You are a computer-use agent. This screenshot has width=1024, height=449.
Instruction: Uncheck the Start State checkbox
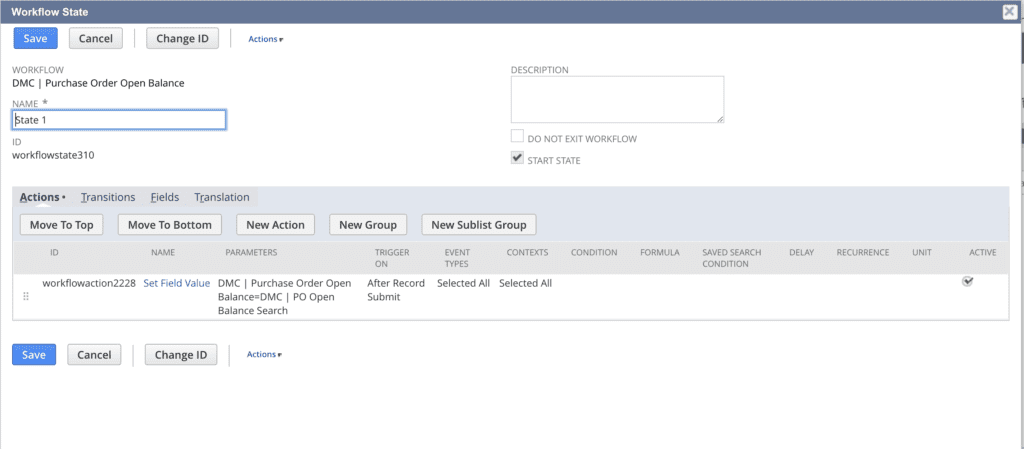coord(517,159)
